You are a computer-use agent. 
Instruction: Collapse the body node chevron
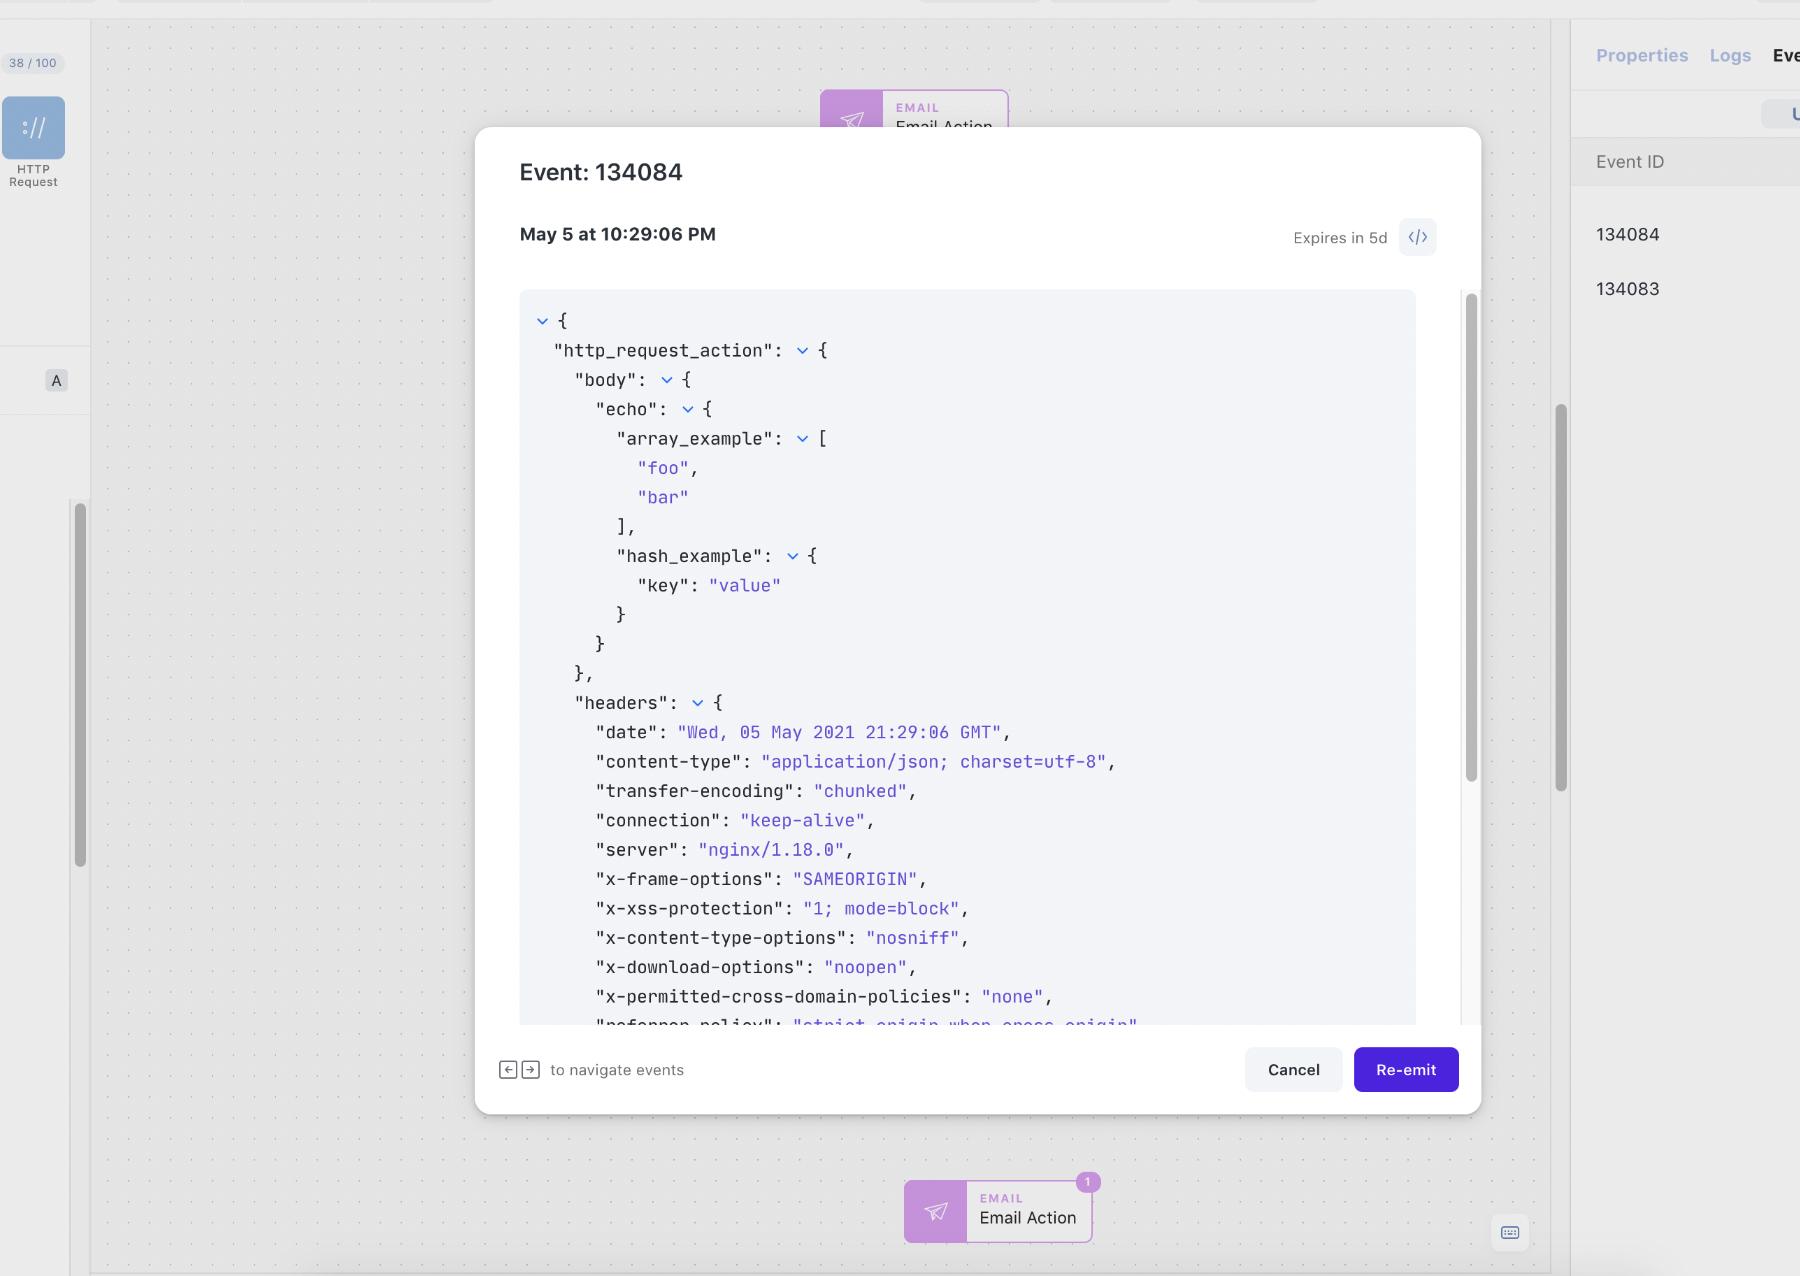click(x=667, y=380)
